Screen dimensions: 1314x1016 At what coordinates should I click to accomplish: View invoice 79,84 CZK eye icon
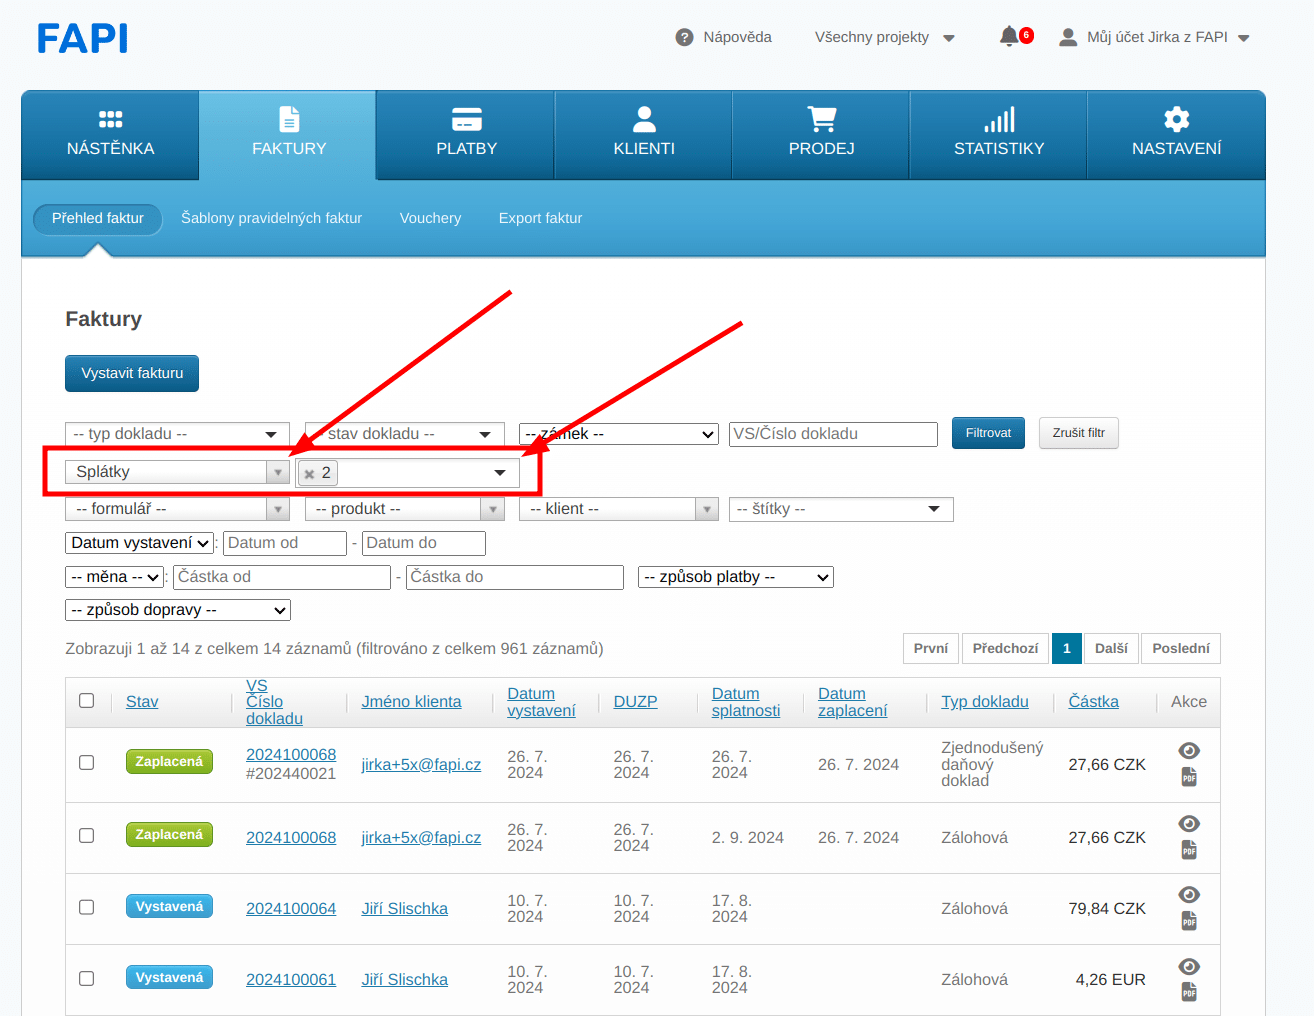(x=1189, y=895)
